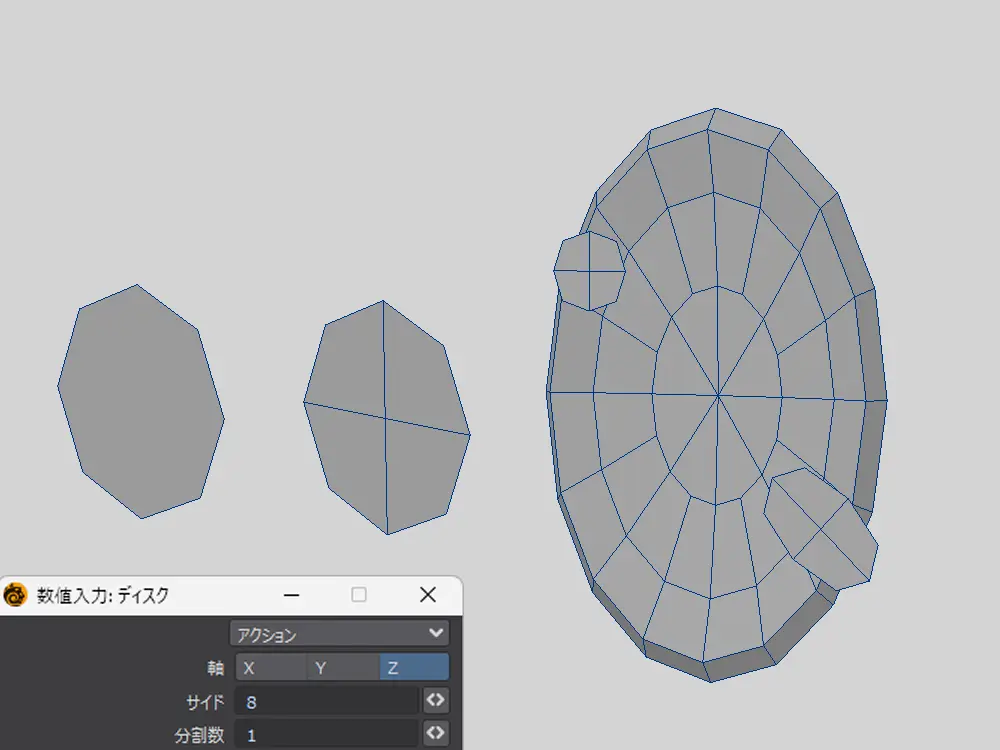
Task: Close the 数値入力: ディスク dialog
Action: pyautogui.click(x=428, y=595)
